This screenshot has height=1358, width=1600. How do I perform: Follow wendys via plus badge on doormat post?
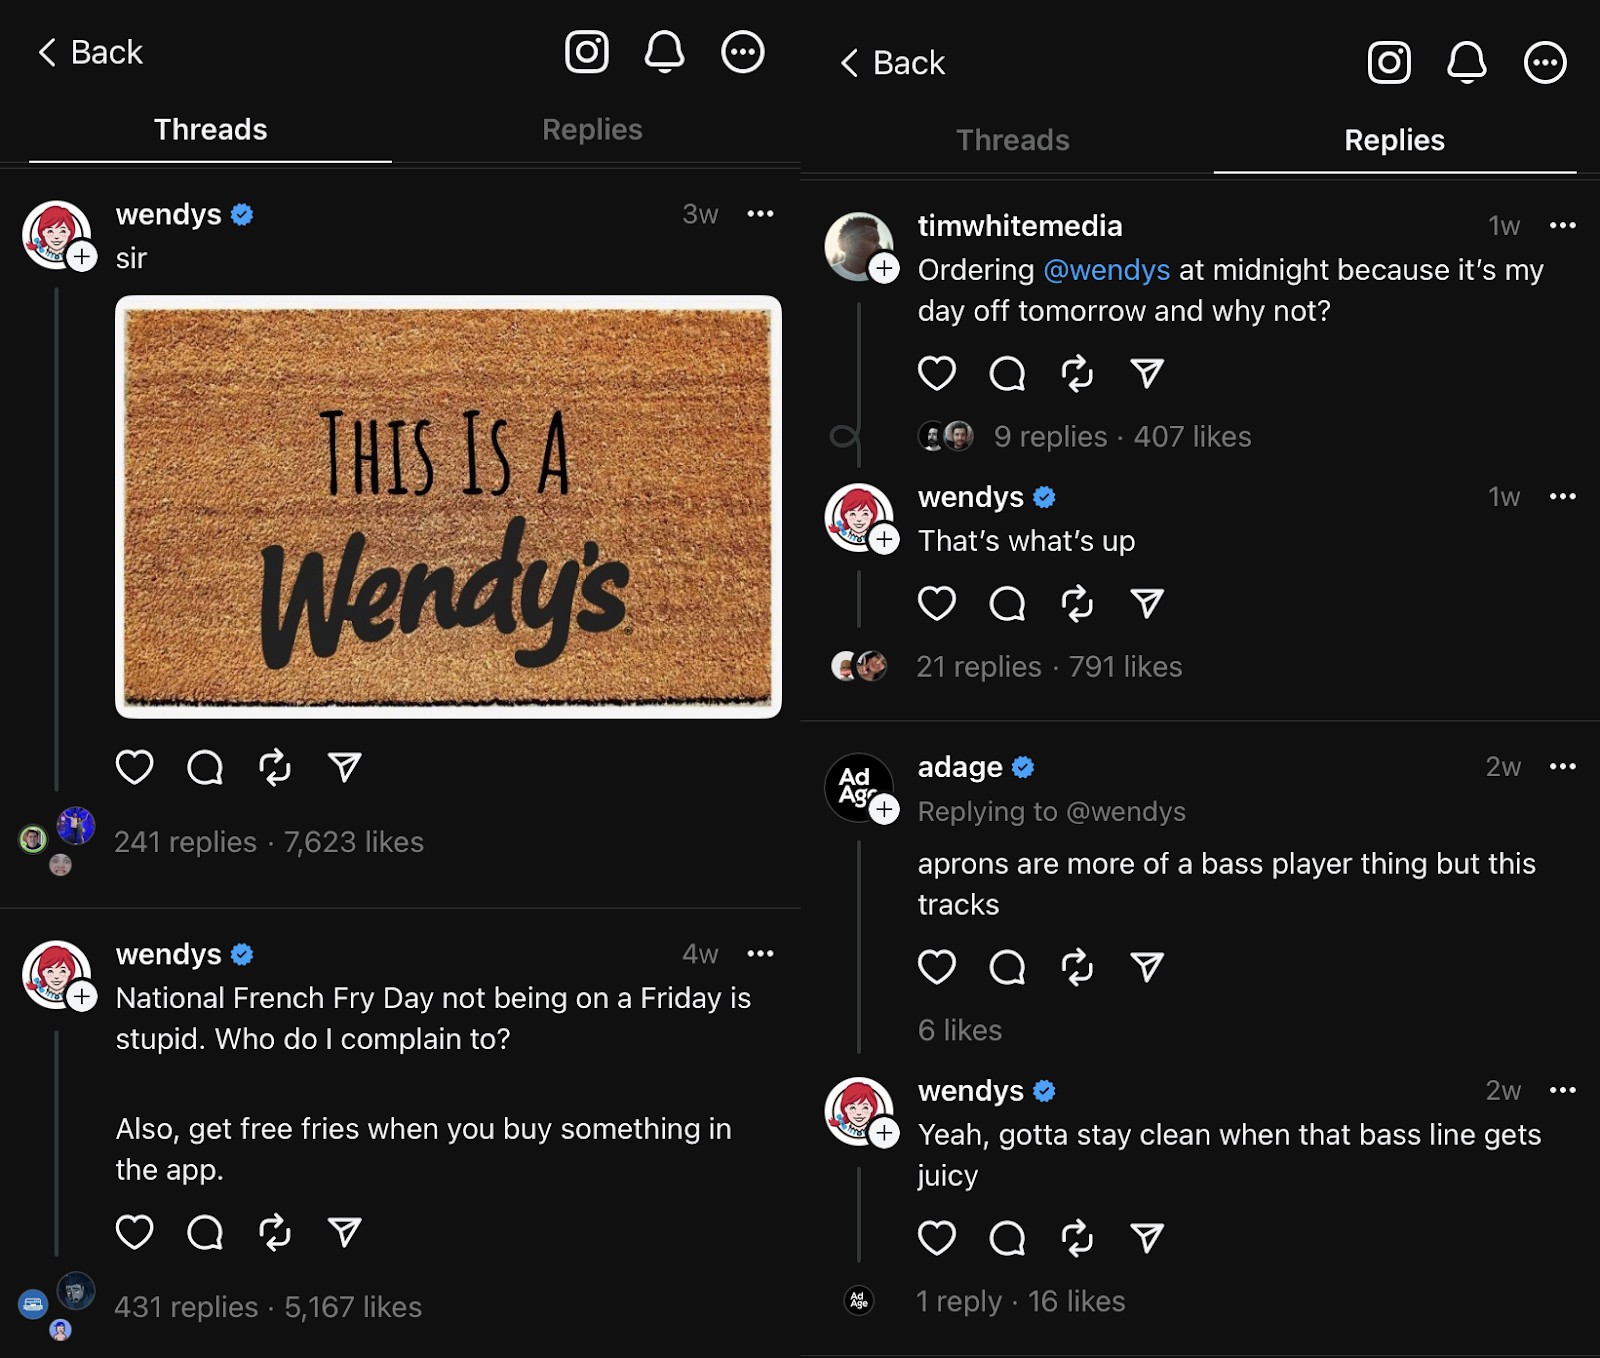pyautogui.click(x=82, y=257)
